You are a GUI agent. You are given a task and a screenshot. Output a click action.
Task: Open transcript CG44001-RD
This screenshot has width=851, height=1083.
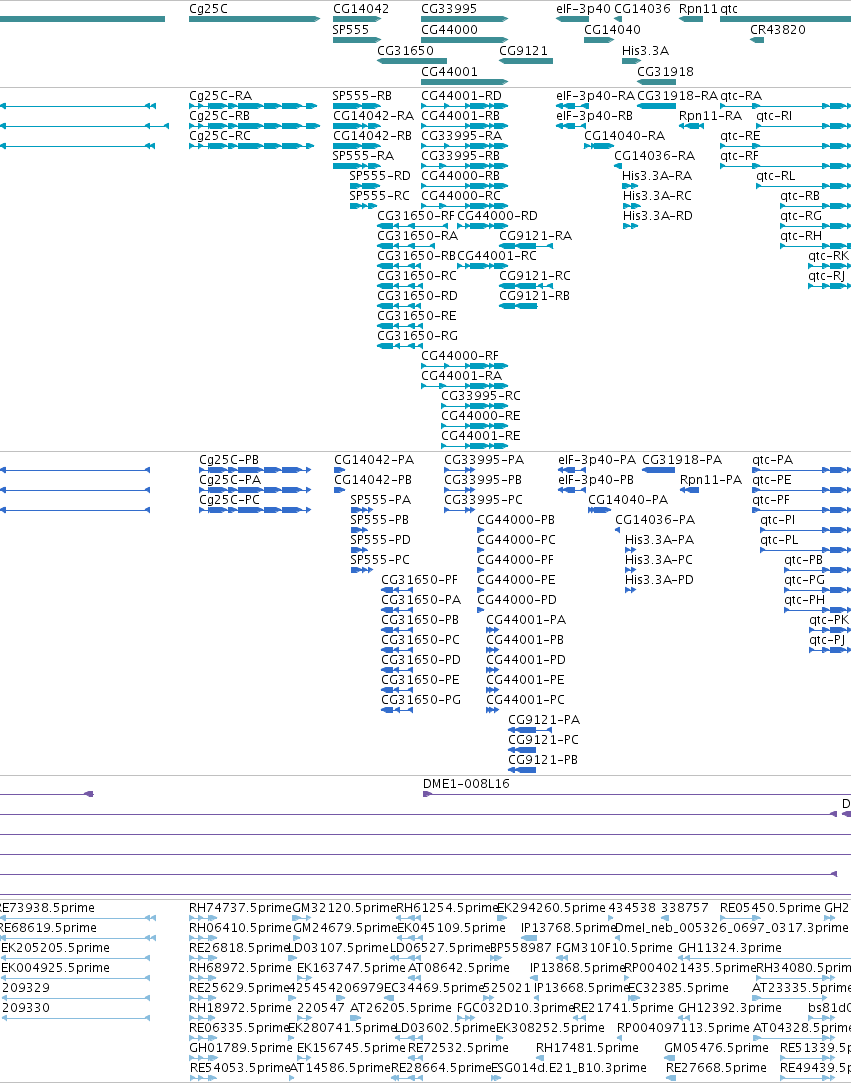point(461,95)
